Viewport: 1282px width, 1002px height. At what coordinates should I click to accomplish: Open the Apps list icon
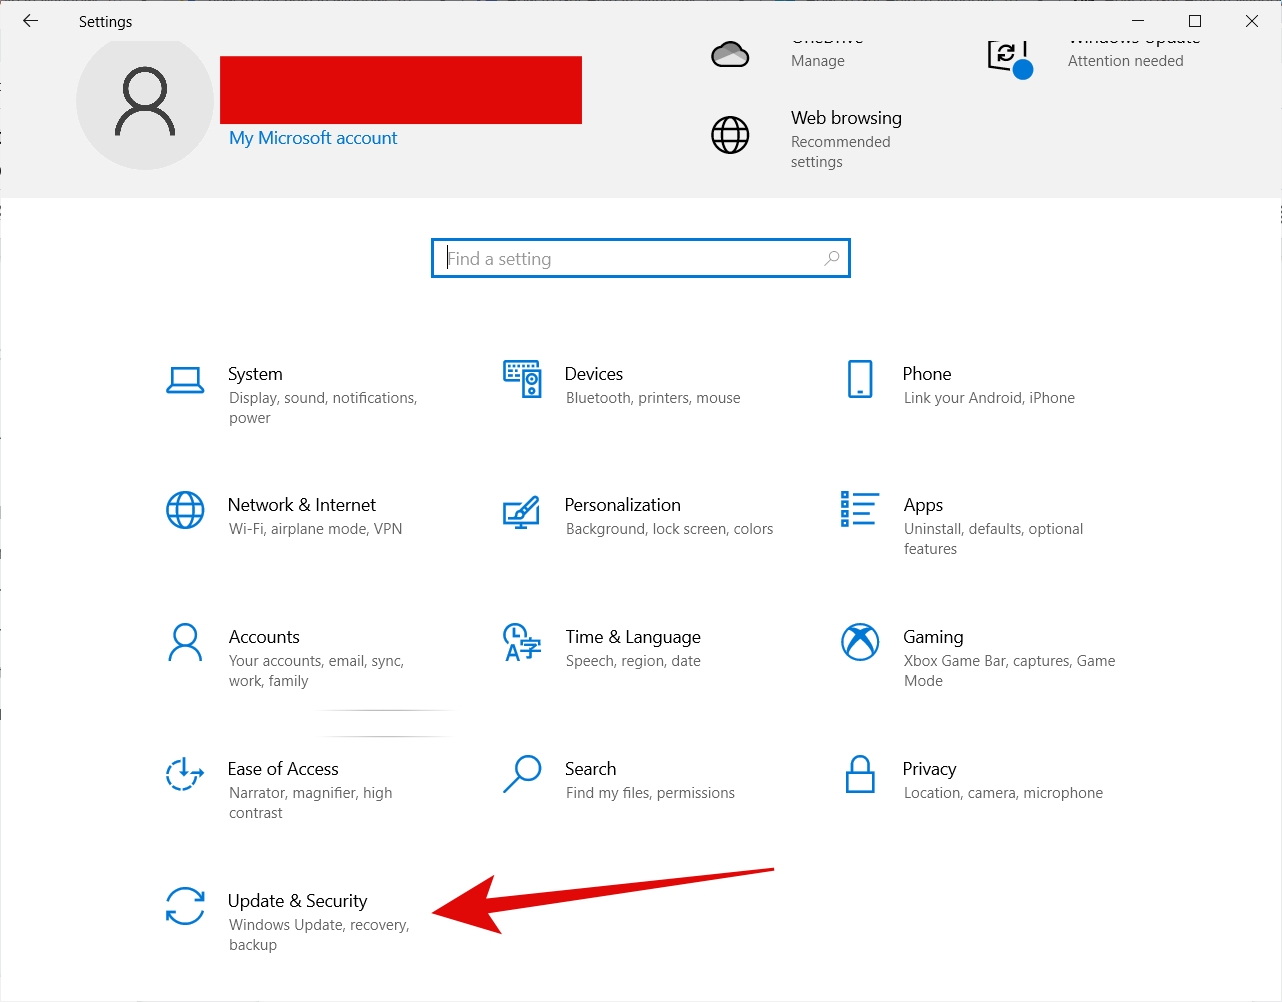860,509
